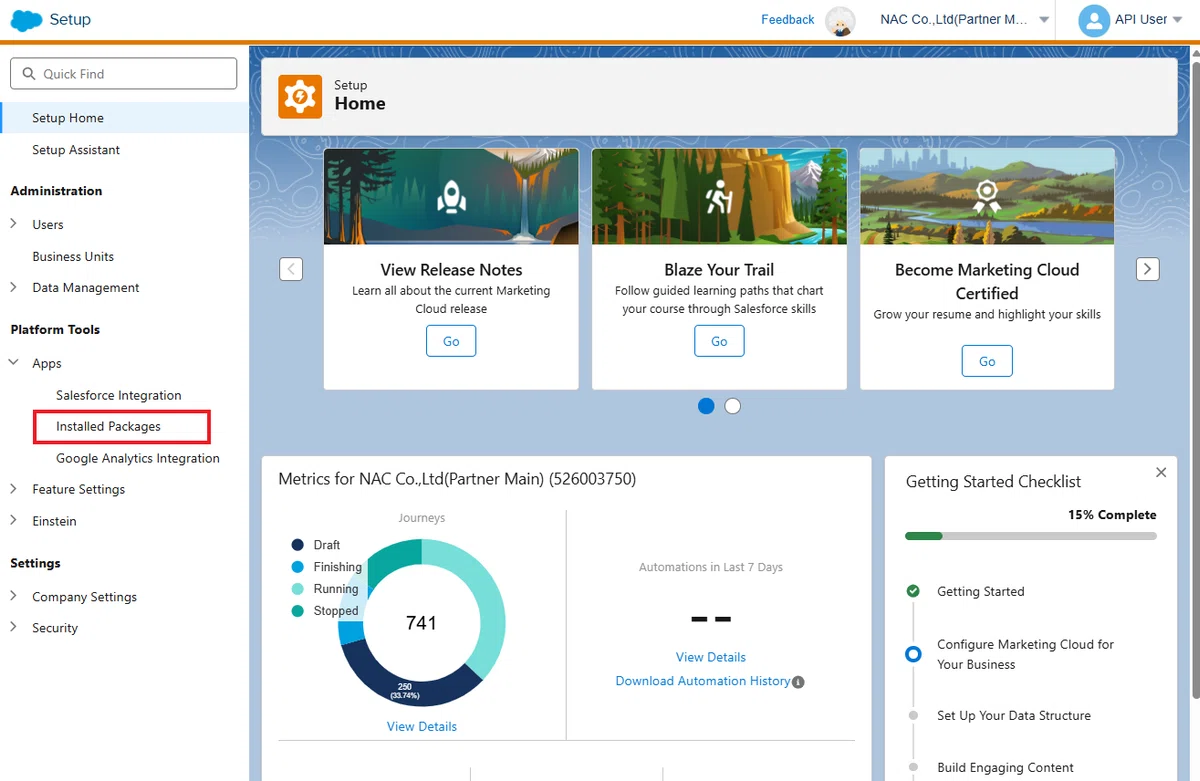Select the second carousel page dot
This screenshot has width=1200, height=781.
pos(733,406)
